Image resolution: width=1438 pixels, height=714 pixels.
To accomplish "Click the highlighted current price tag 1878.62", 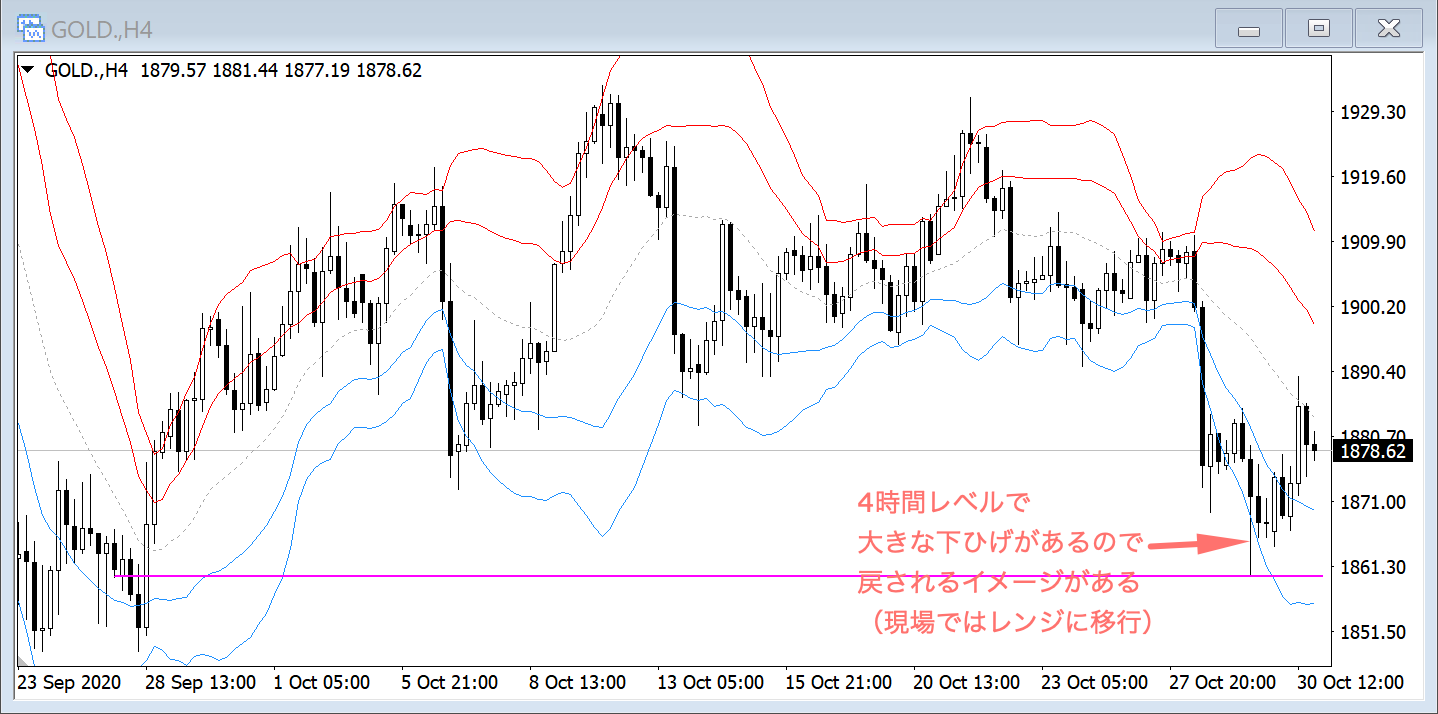I will point(1373,452).
